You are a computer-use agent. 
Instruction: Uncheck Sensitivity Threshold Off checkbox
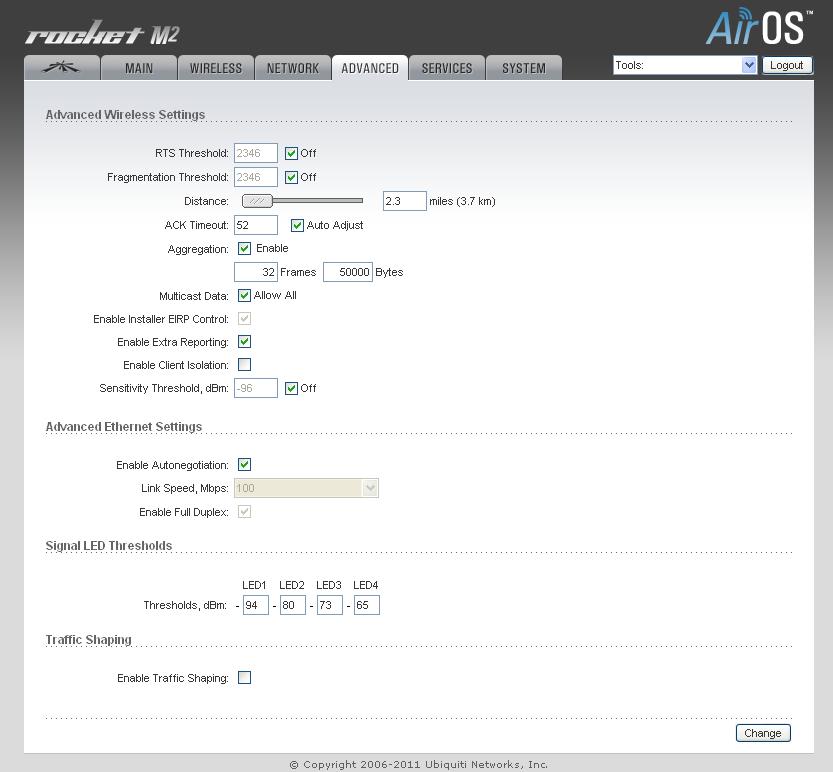291,388
